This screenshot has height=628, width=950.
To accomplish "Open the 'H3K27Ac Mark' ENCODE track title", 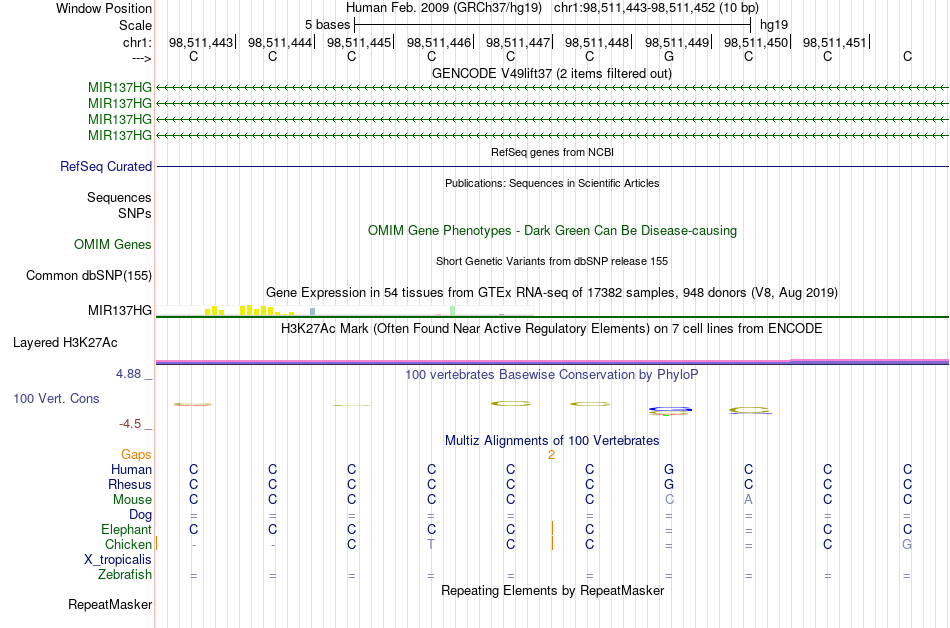I will (552, 329).
